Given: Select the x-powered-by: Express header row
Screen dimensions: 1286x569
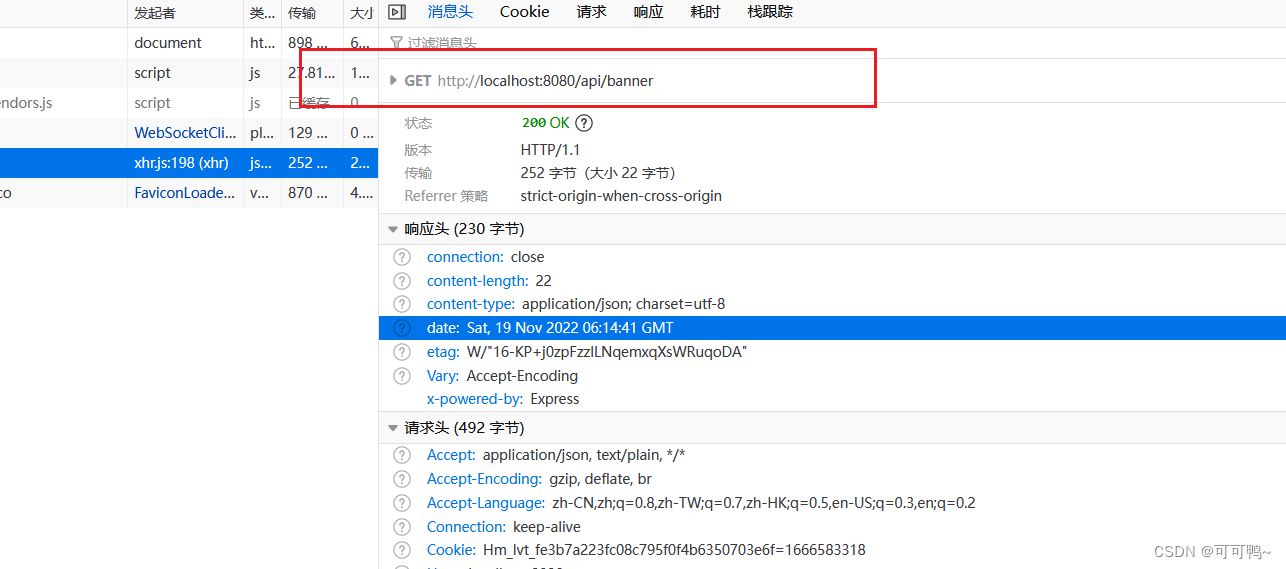Looking at the screenshot, I should [832, 399].
